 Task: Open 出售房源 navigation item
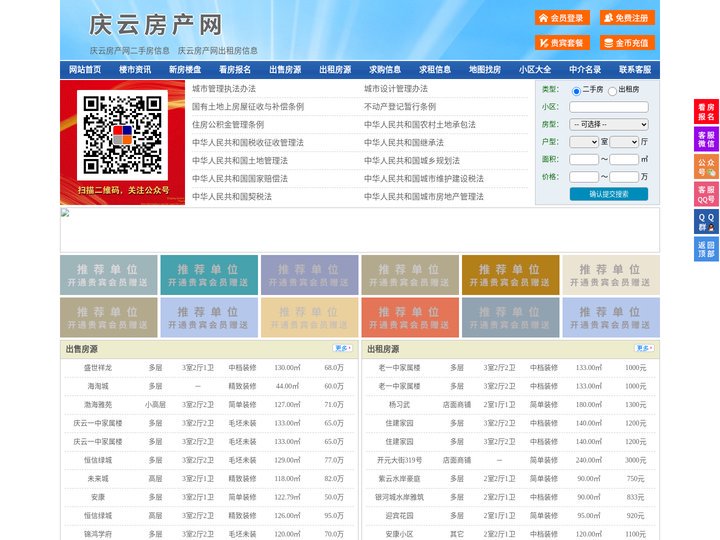pos(285,70)
